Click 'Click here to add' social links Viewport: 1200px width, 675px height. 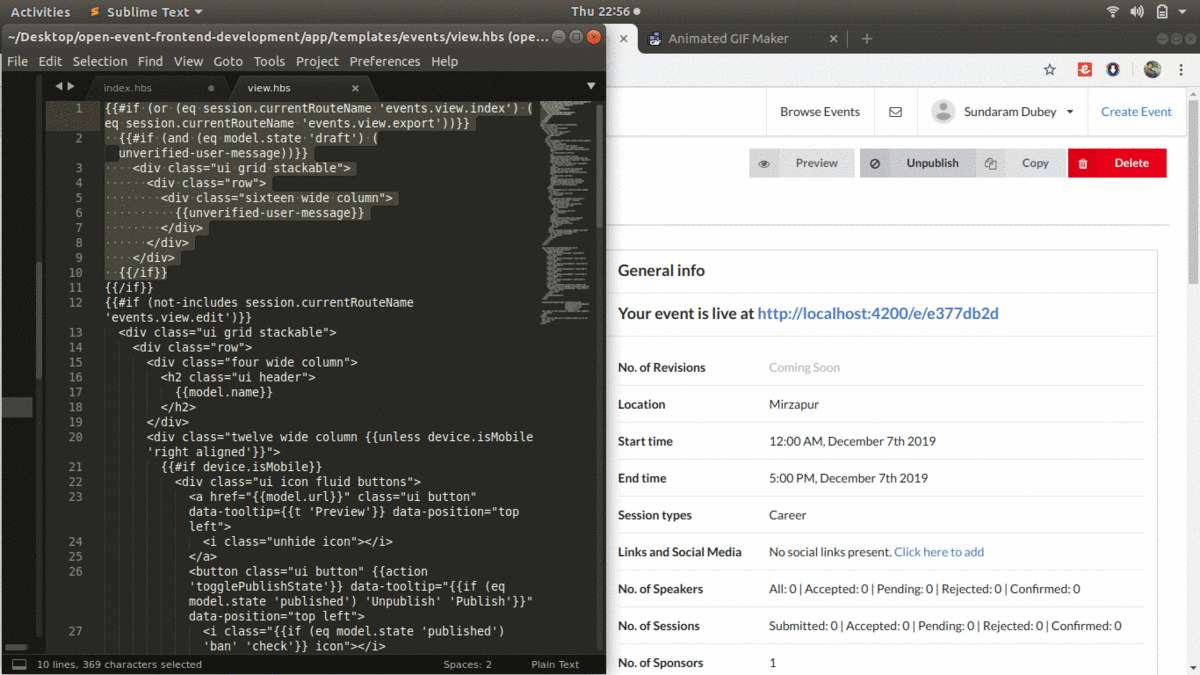[x=939, y=552]
